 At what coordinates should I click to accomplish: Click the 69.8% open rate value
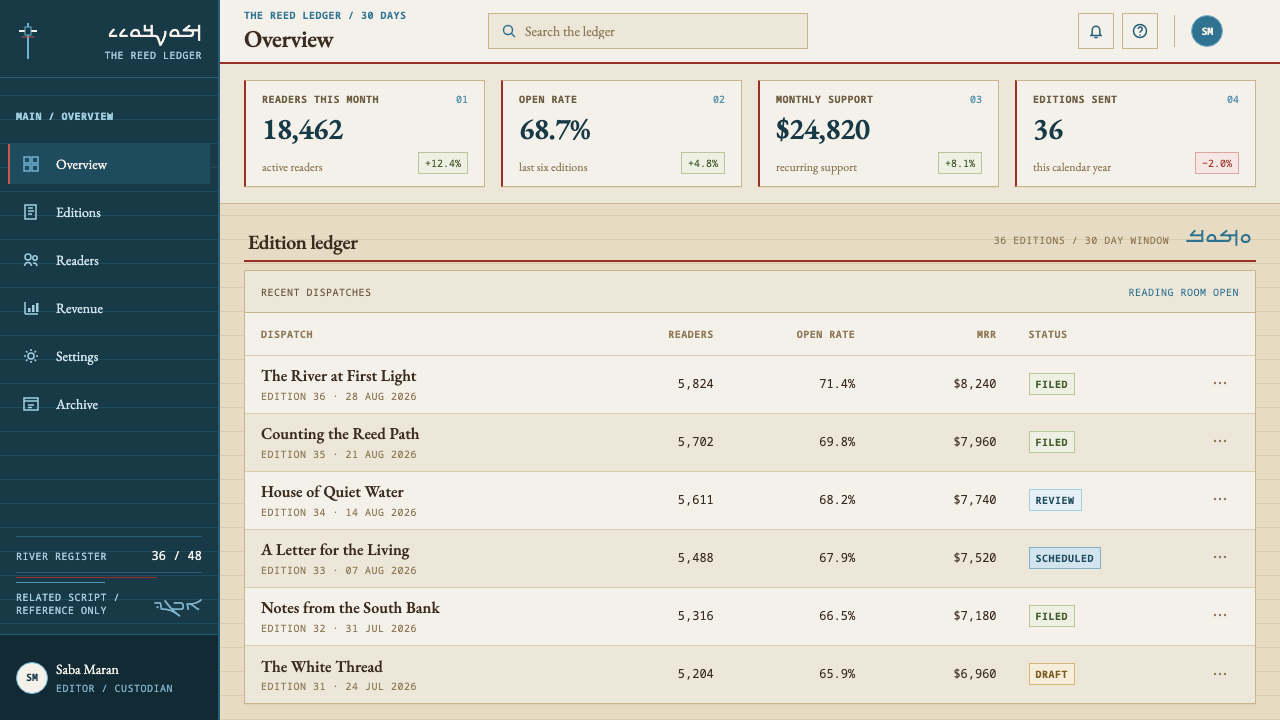pos(837,442)
